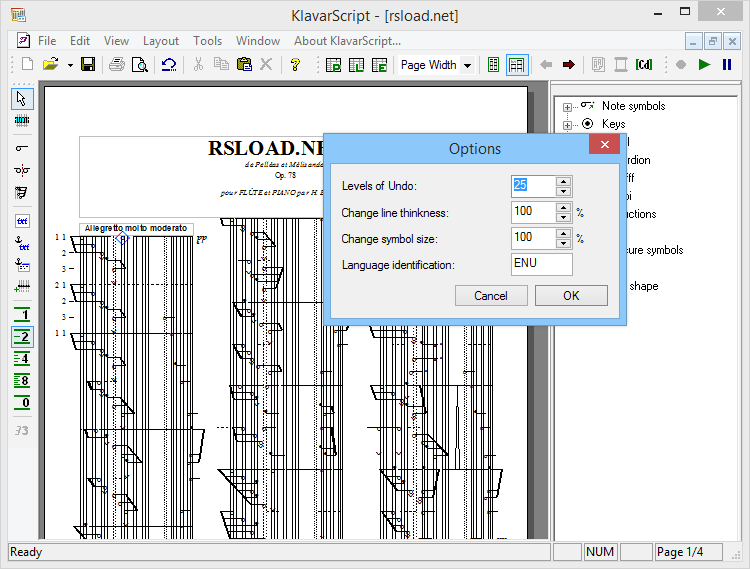This screenshot has height=569, width=750.
Task: Click the Undo arrow icon
Action: coord(169,65)
